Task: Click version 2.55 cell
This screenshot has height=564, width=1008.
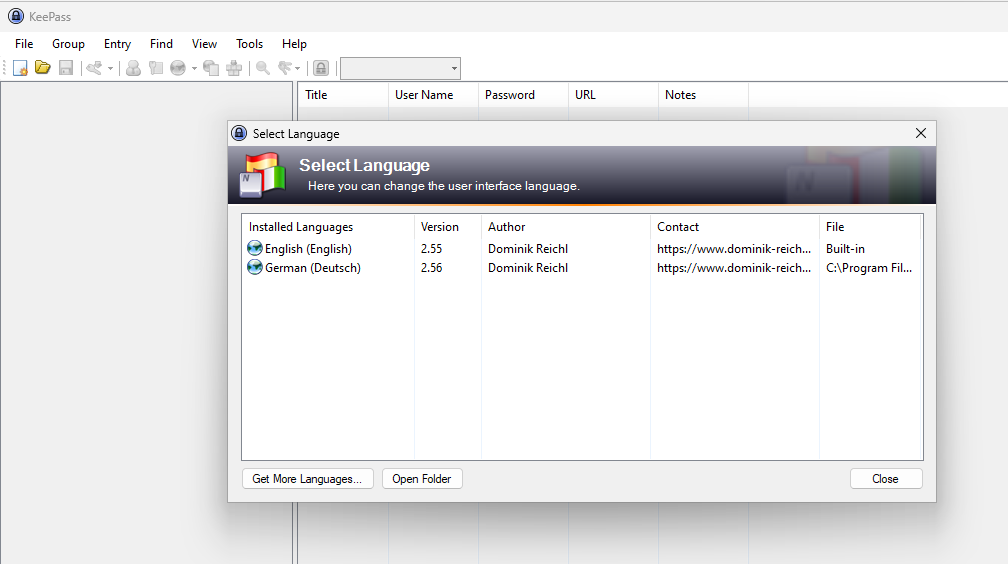Action: pyautogui.click(x=431, y=248)
